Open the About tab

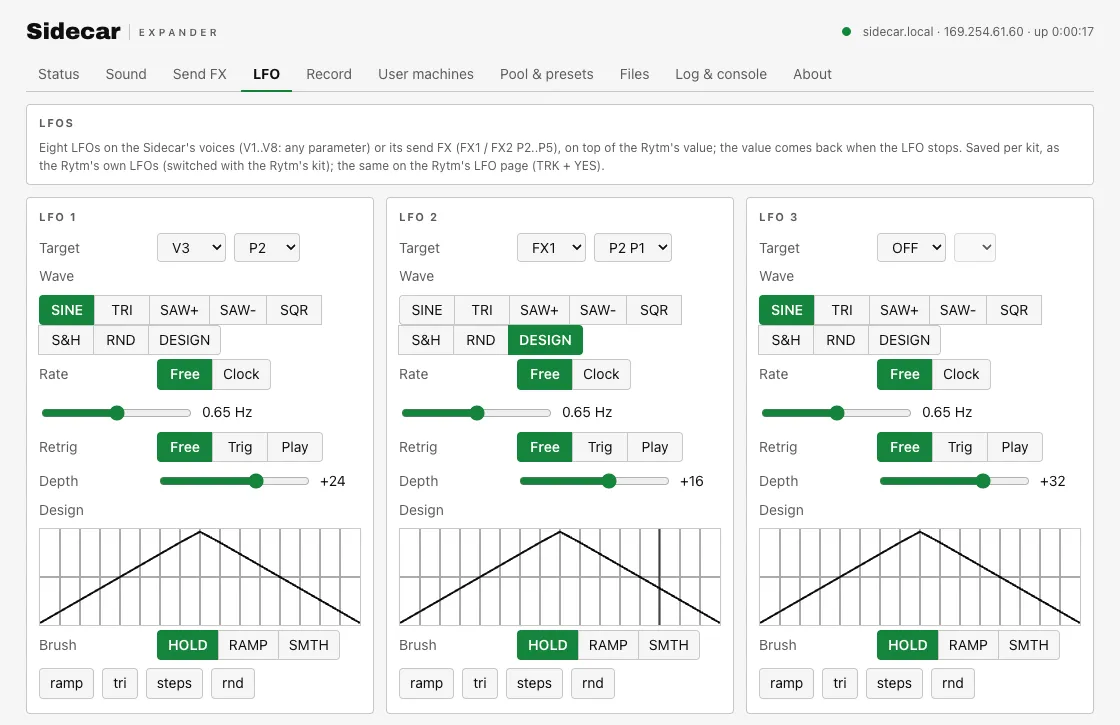[x=812, y=74]
